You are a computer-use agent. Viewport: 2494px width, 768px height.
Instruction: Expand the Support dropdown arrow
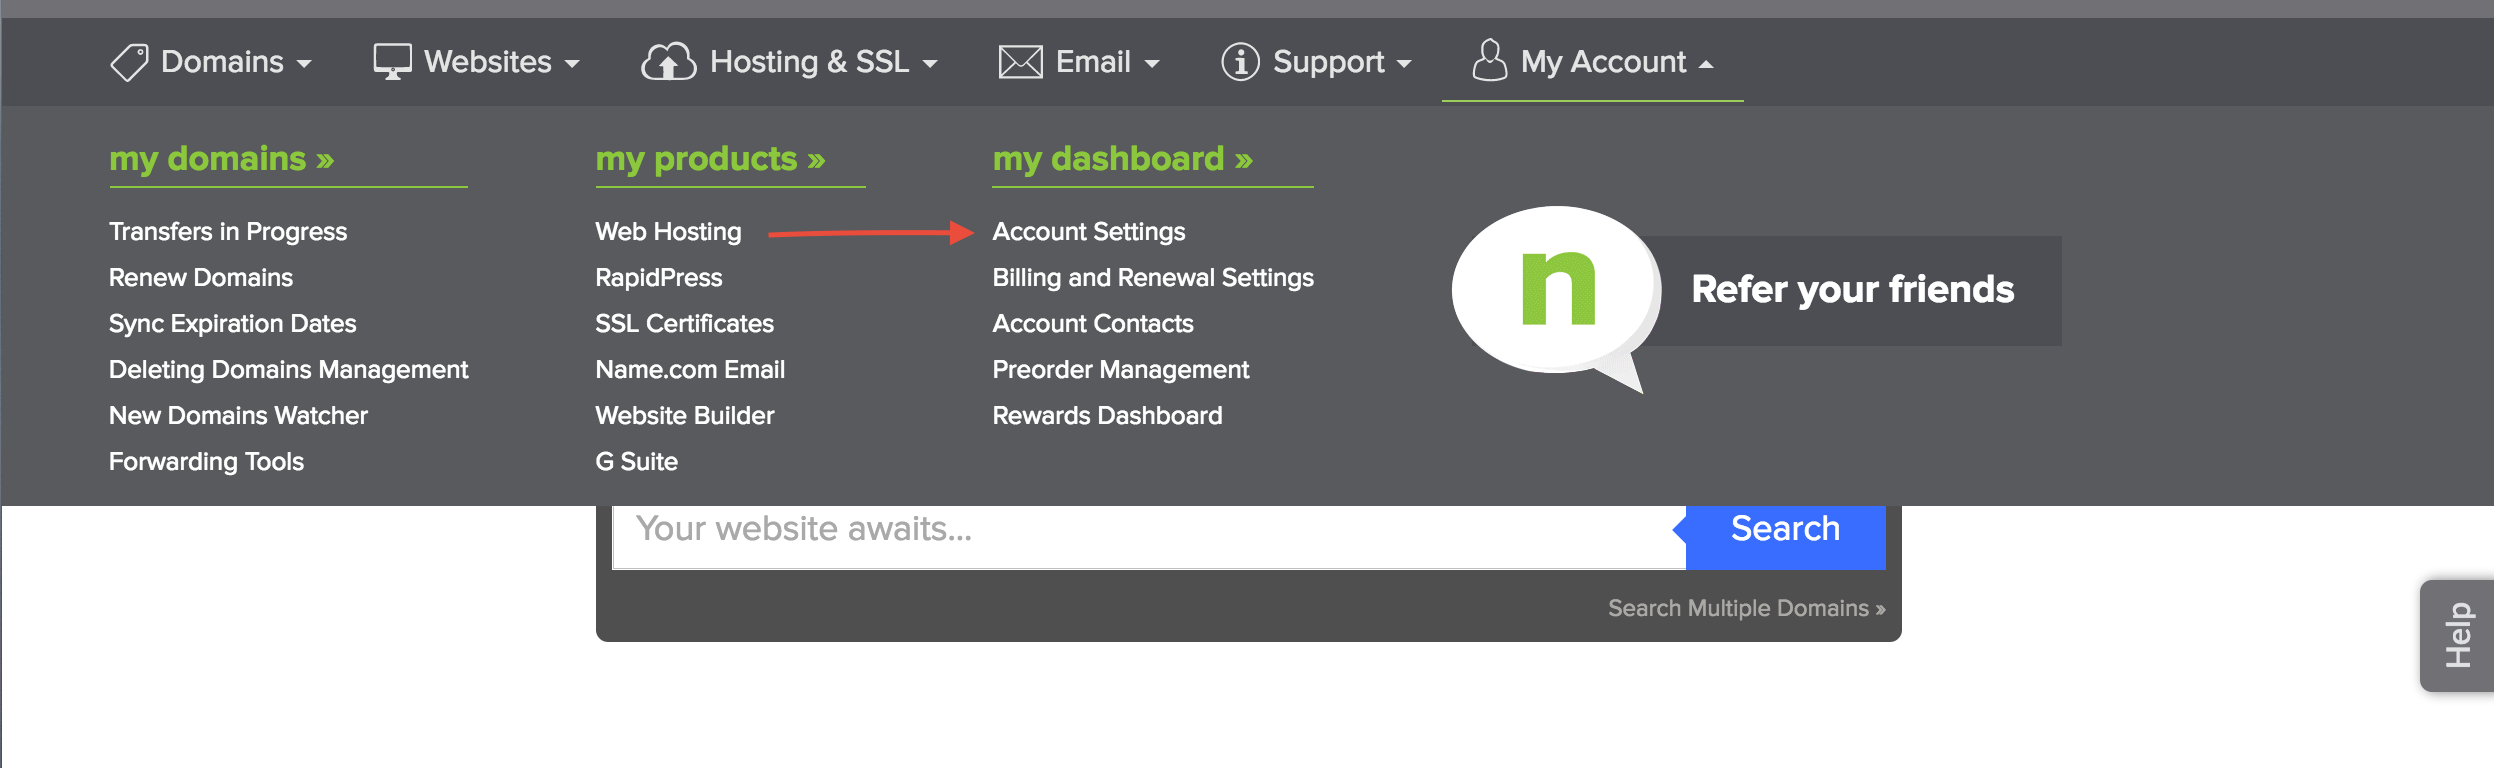point(1404,64)
